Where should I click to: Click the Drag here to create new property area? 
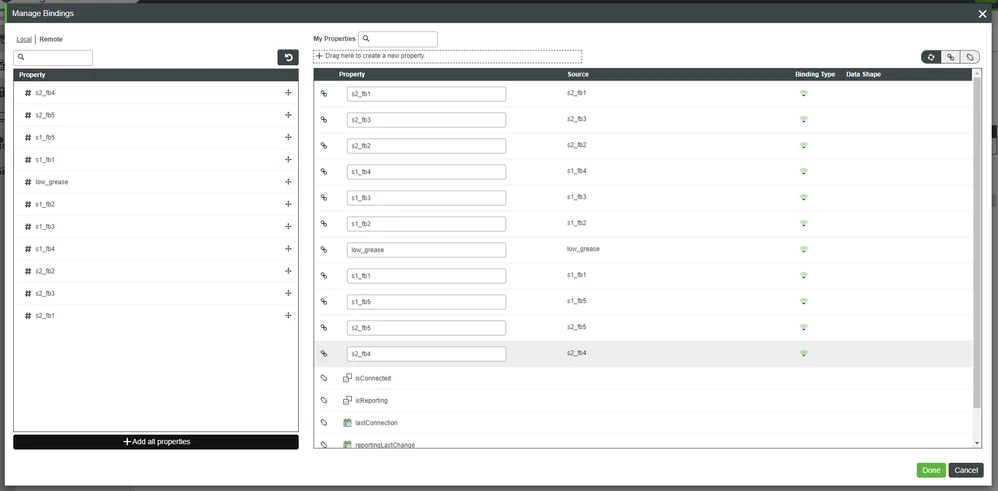[x=447, y=56]
